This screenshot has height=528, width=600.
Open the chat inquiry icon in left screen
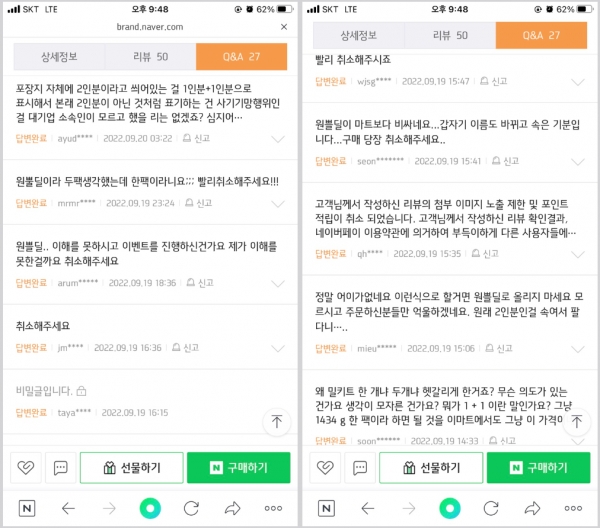60,468
